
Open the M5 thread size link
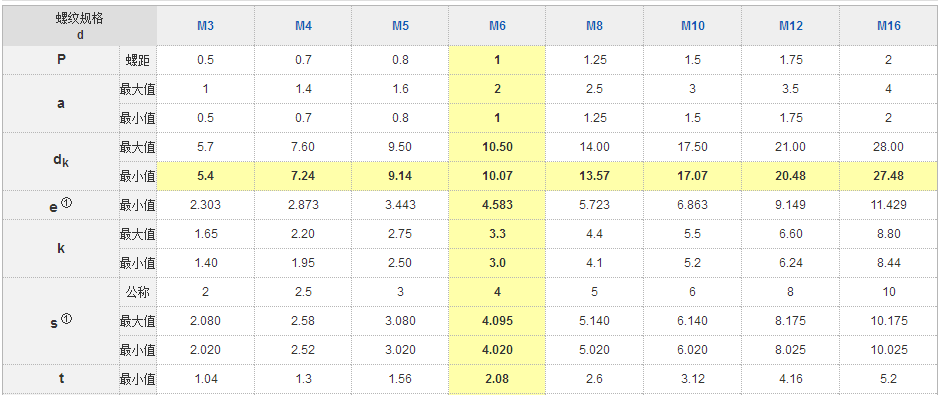(400, 26)
